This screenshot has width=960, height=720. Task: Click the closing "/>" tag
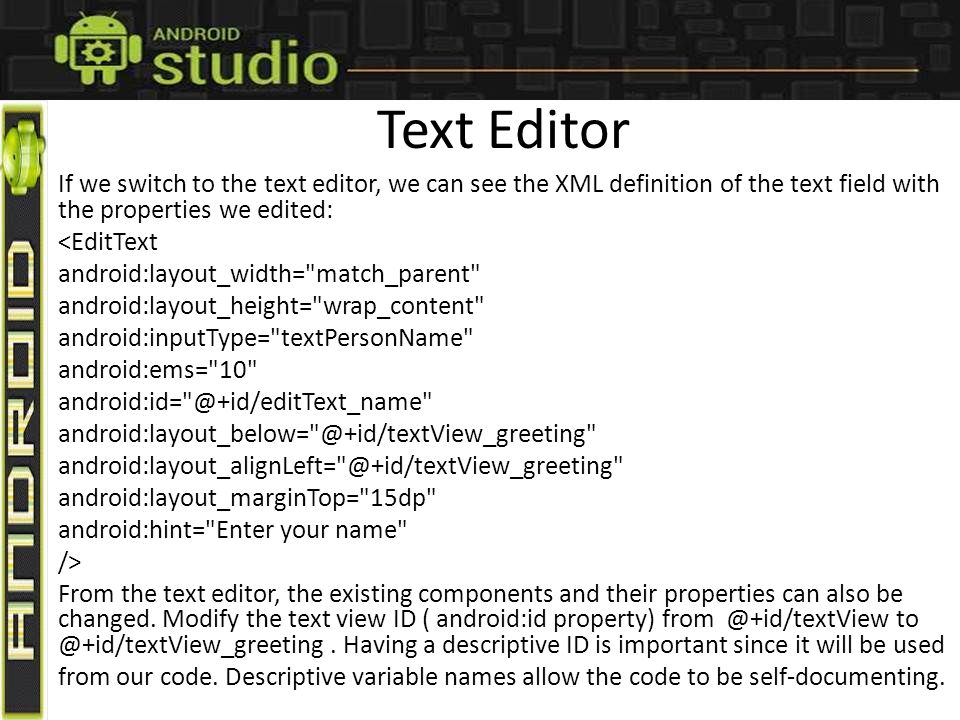click(x=69, y=561)
